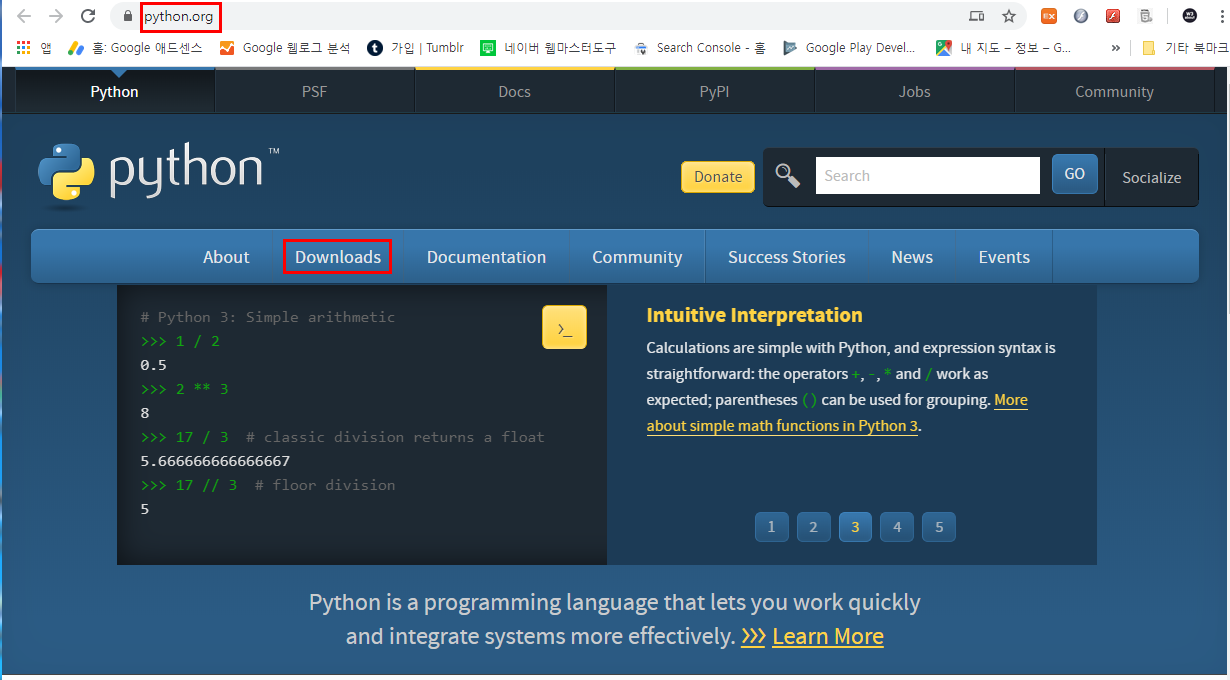Screen dimensions: 1230x680
Task: Open the 기타 북마크 folder
Action: click(x=1185, y=47)
